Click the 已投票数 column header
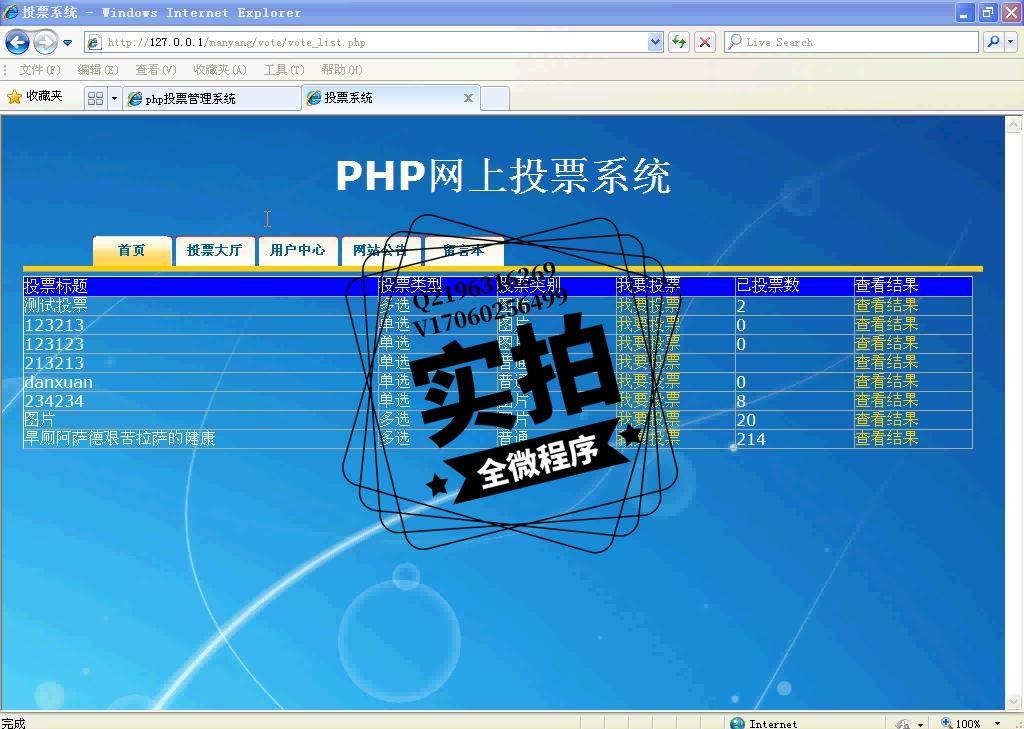The width and height of the screenshot is (1024, 729). (x=794, y=286)
